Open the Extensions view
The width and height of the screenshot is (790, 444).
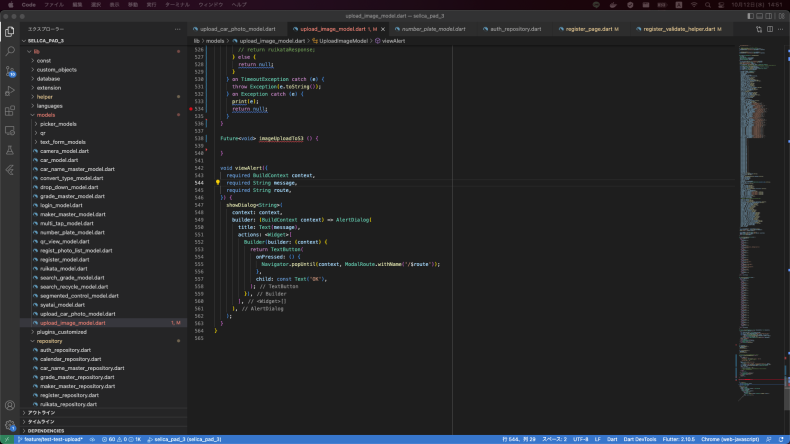10,110
